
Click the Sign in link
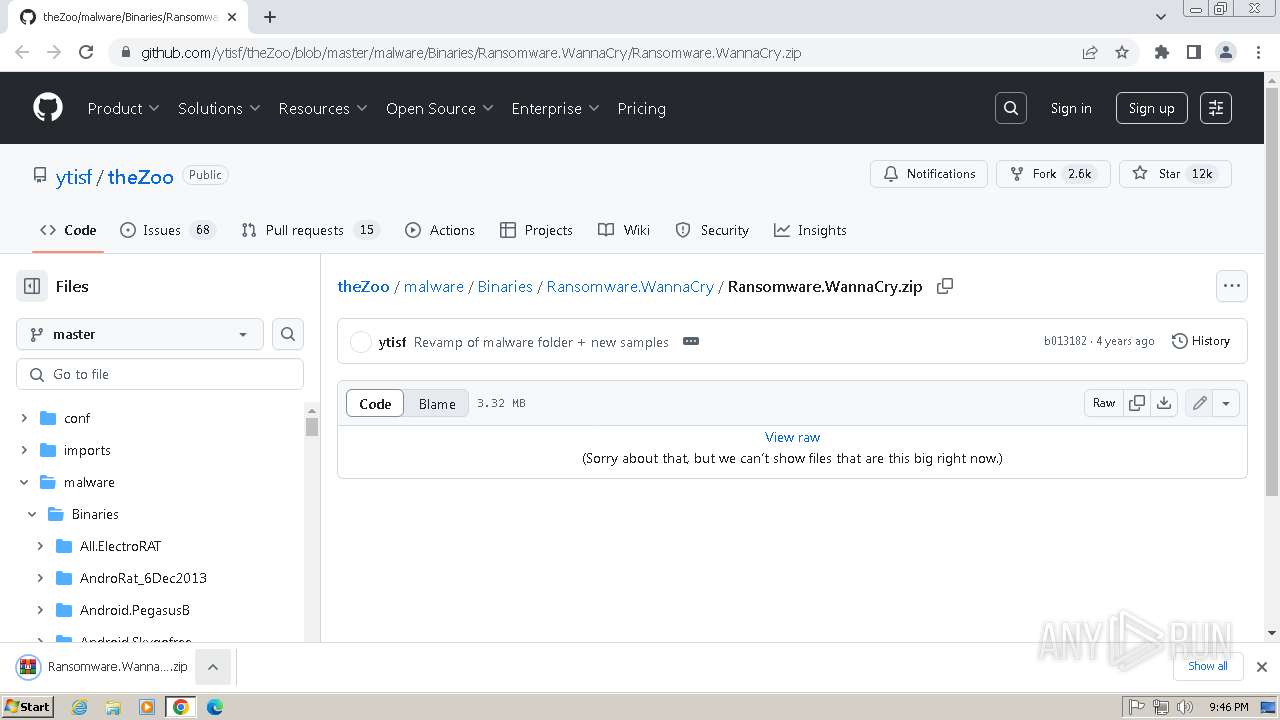tap(1071, 108)
